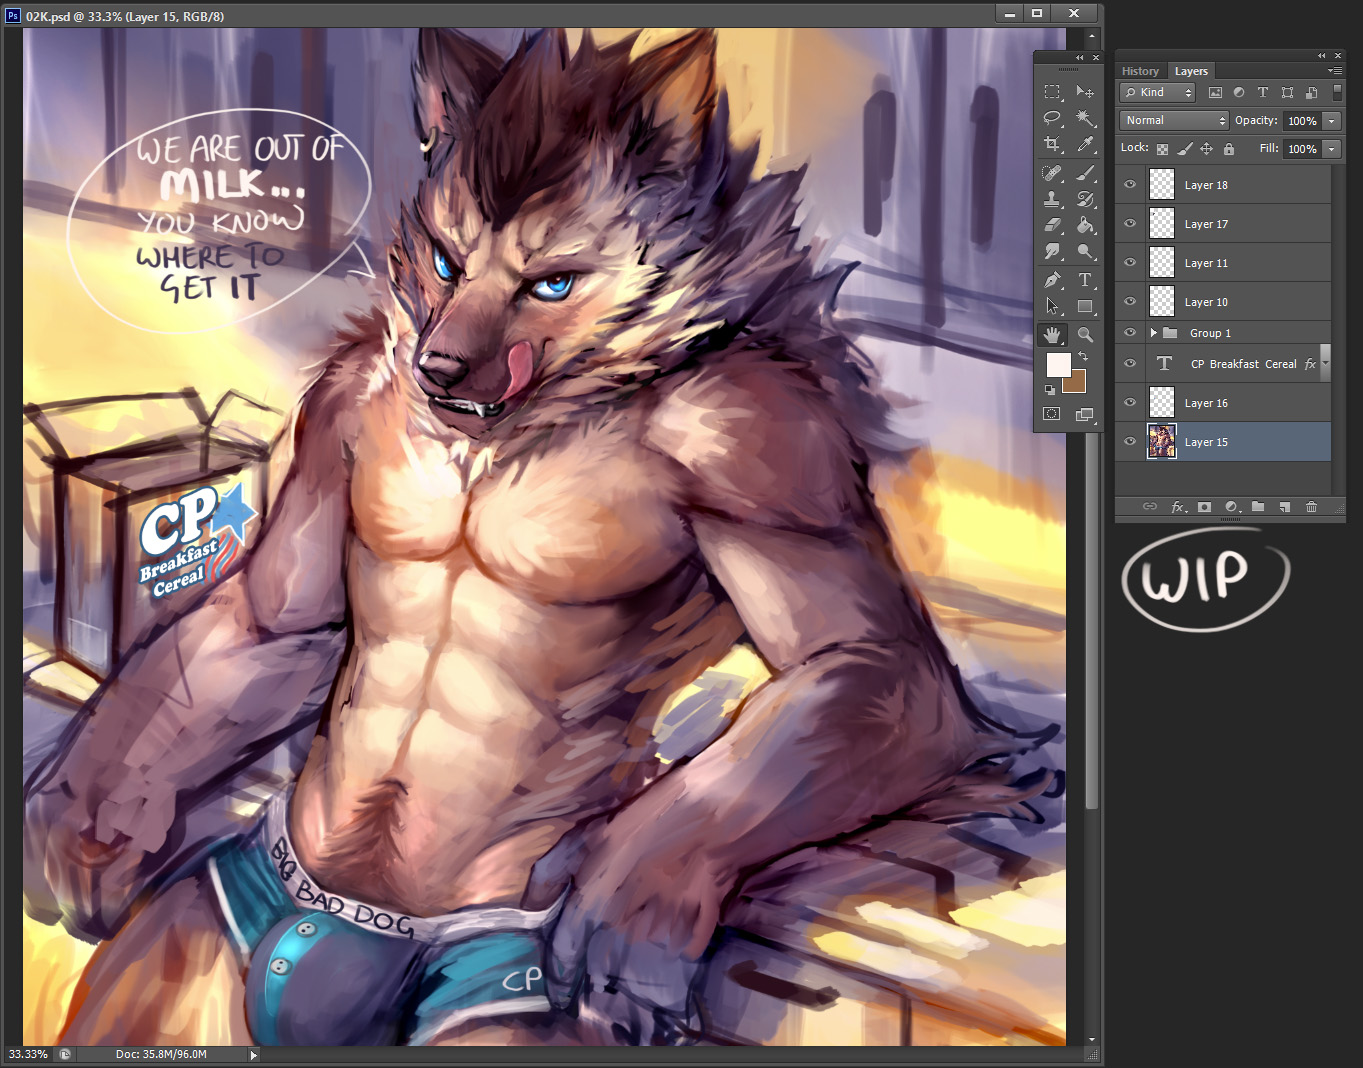Switch to the Layers tab
The image size is (1363, 1068).
(x=1191, y=71)
